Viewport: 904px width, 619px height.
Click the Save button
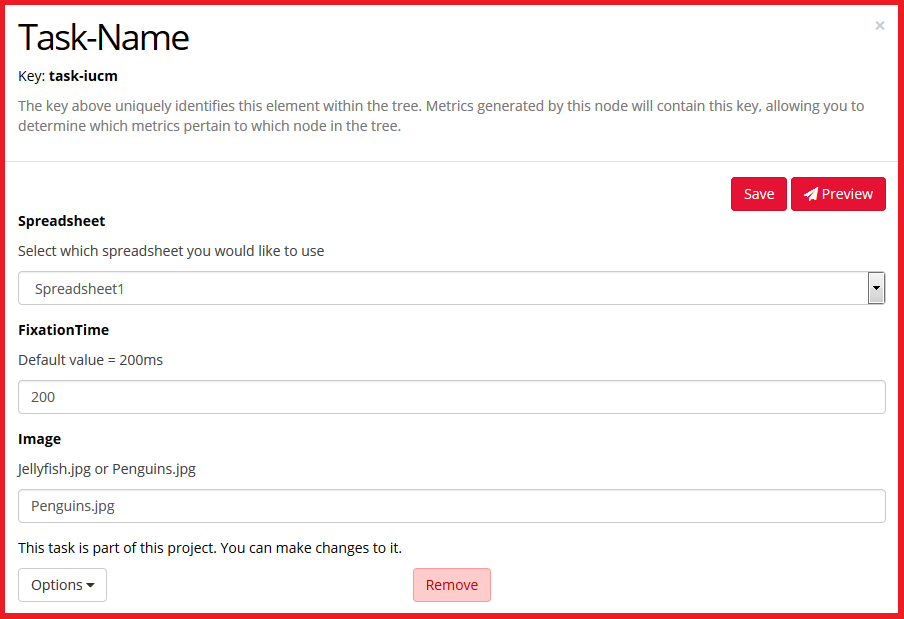(x=758, y=194)
